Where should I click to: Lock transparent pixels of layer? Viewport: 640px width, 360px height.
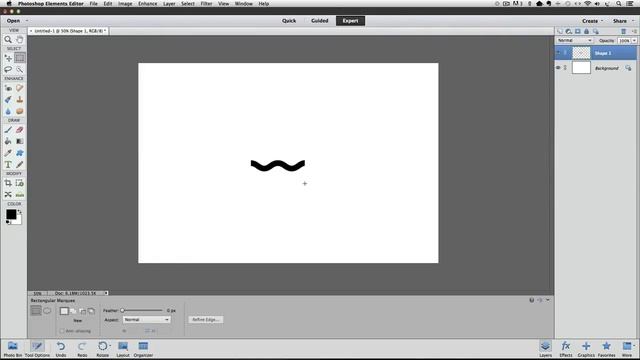coord(596,31)
